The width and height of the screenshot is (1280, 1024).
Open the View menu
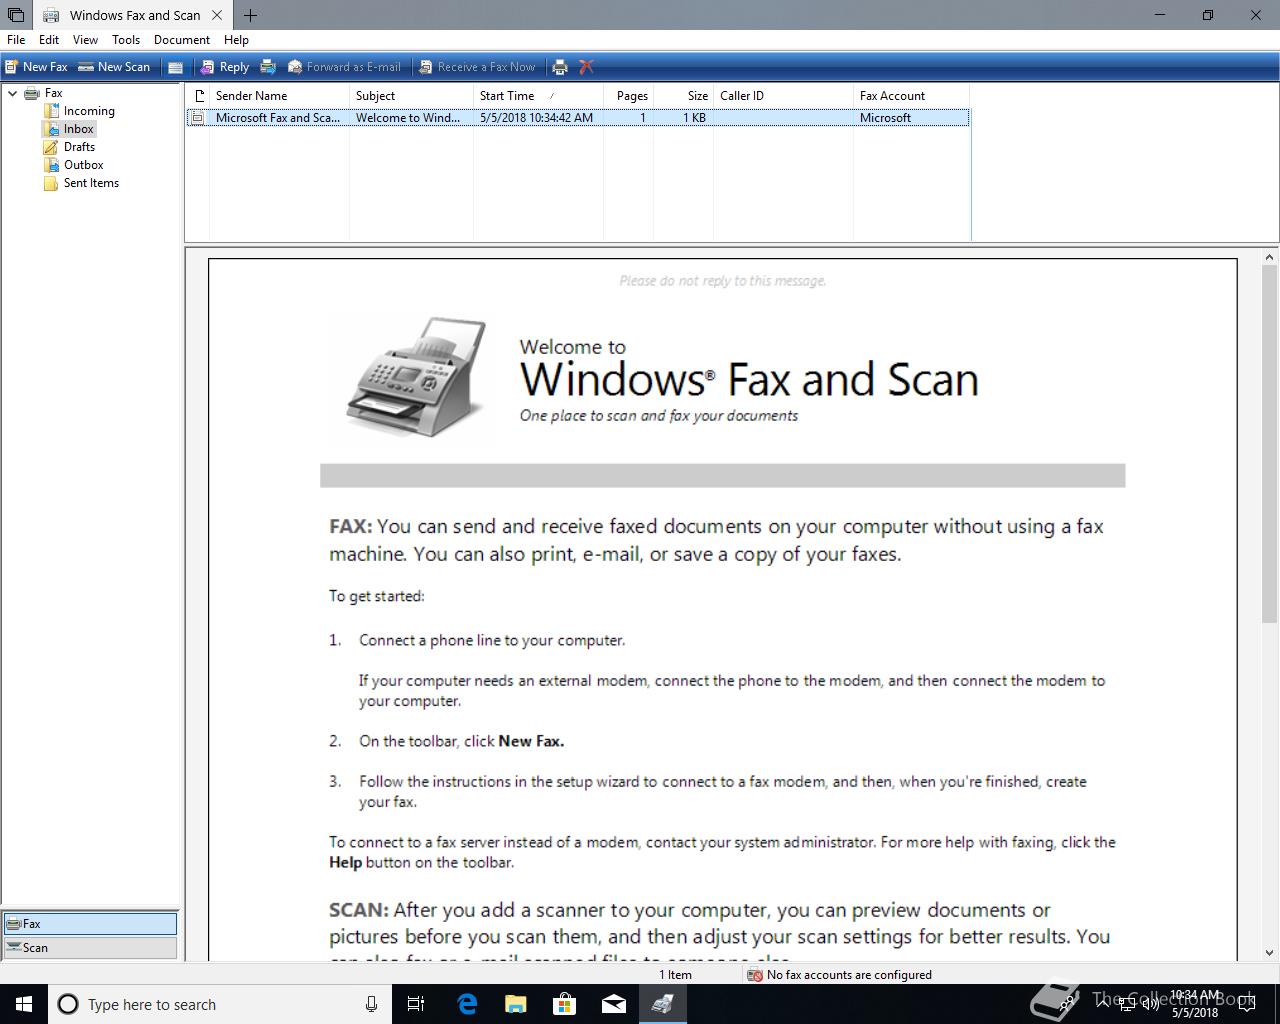[85, 40]
